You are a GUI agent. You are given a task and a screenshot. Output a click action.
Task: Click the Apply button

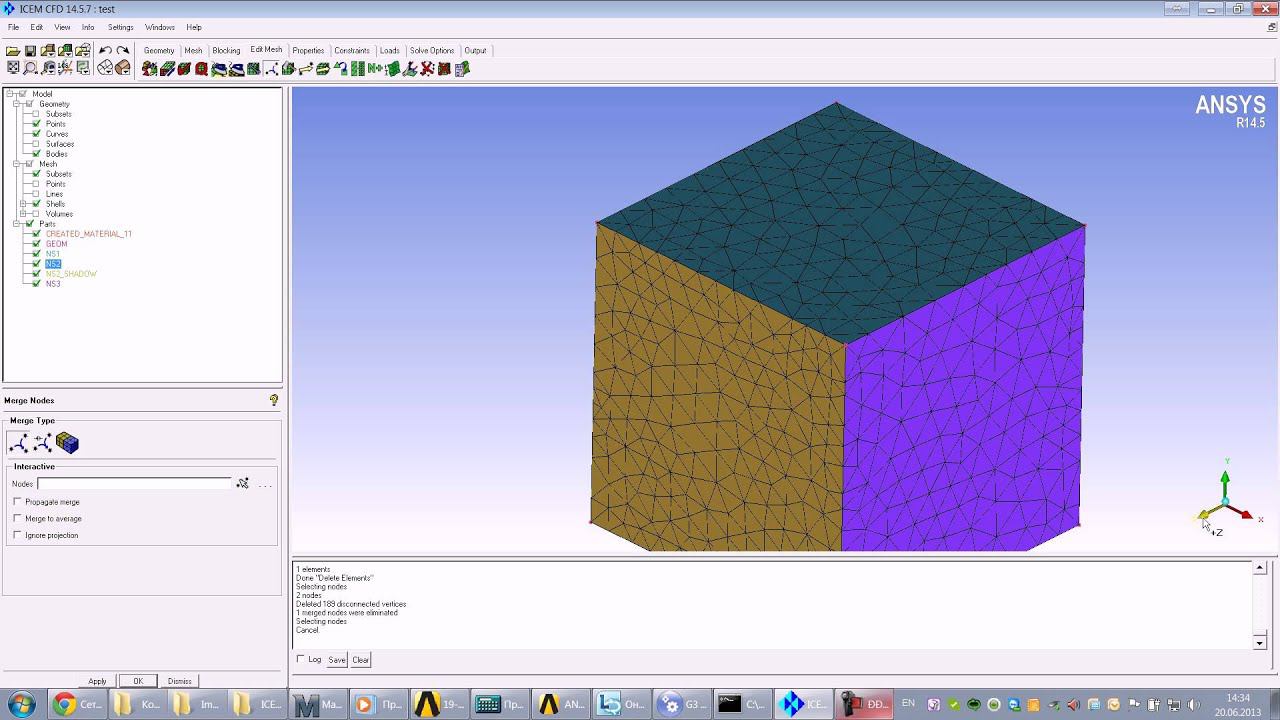[97, 681]
